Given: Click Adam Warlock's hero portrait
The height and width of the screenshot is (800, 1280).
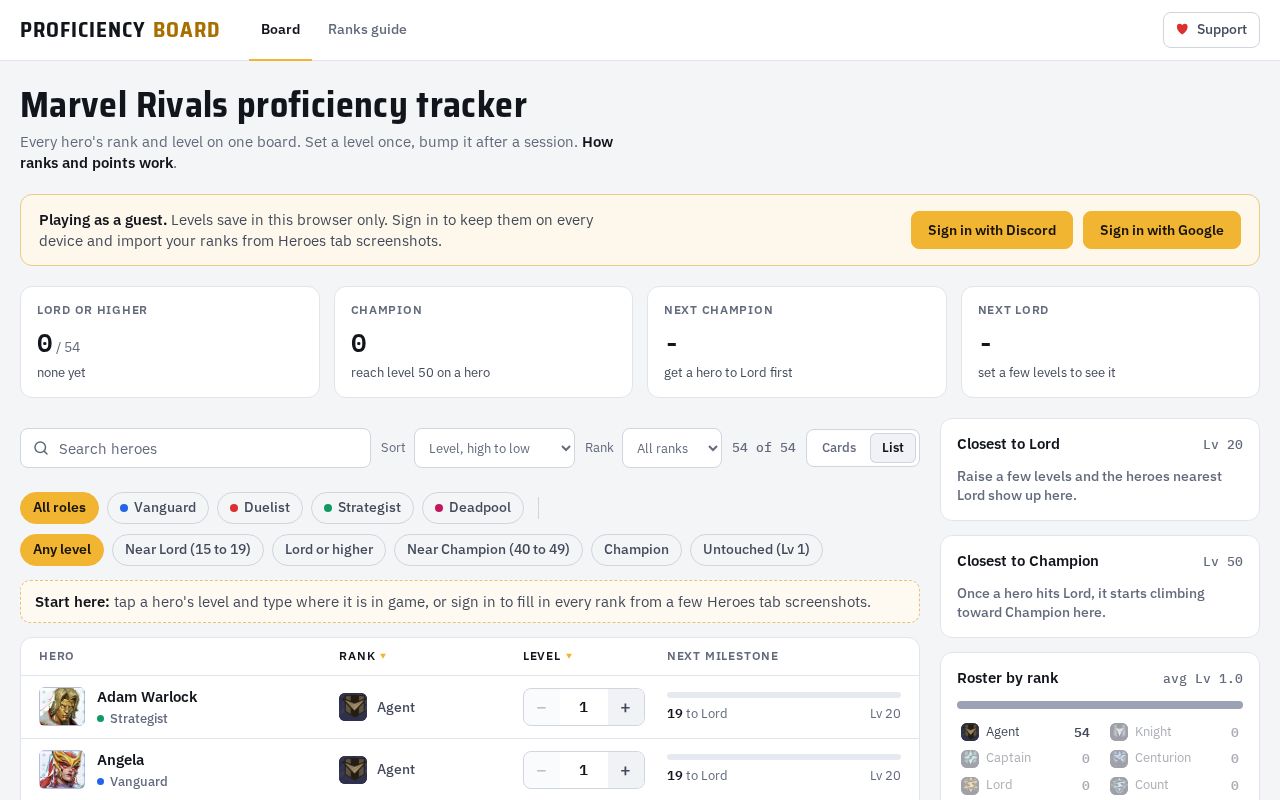Looking at the screenshot, I should tap(62, 707).
